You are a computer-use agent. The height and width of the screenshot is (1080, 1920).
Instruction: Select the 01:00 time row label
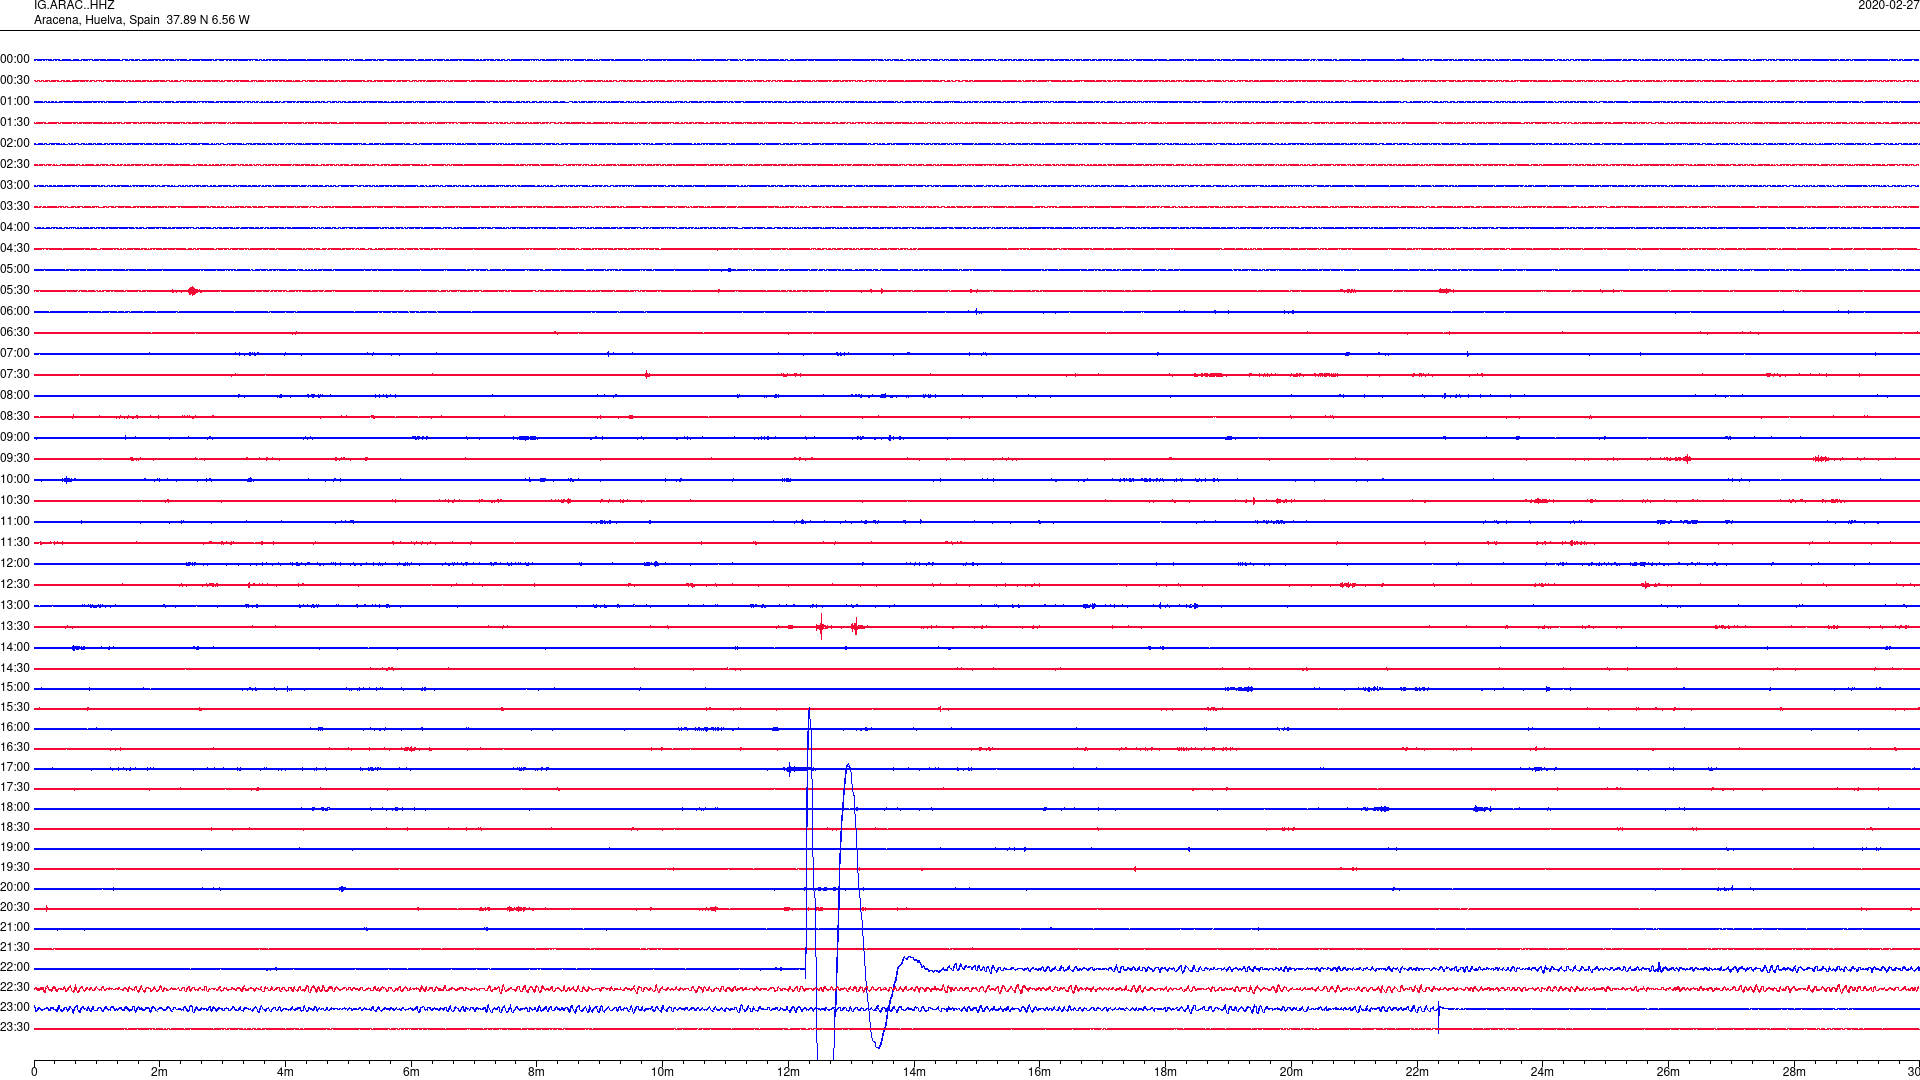pyautogui.click(x=15, y=101)
